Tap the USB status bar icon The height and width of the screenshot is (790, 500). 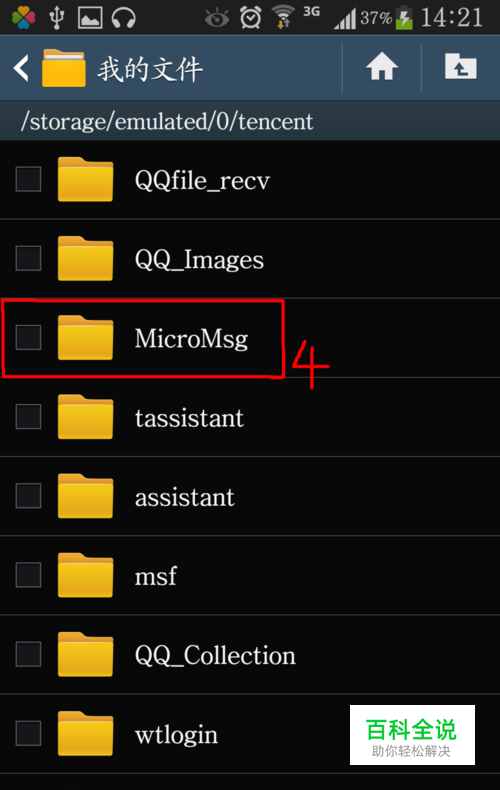56,18
